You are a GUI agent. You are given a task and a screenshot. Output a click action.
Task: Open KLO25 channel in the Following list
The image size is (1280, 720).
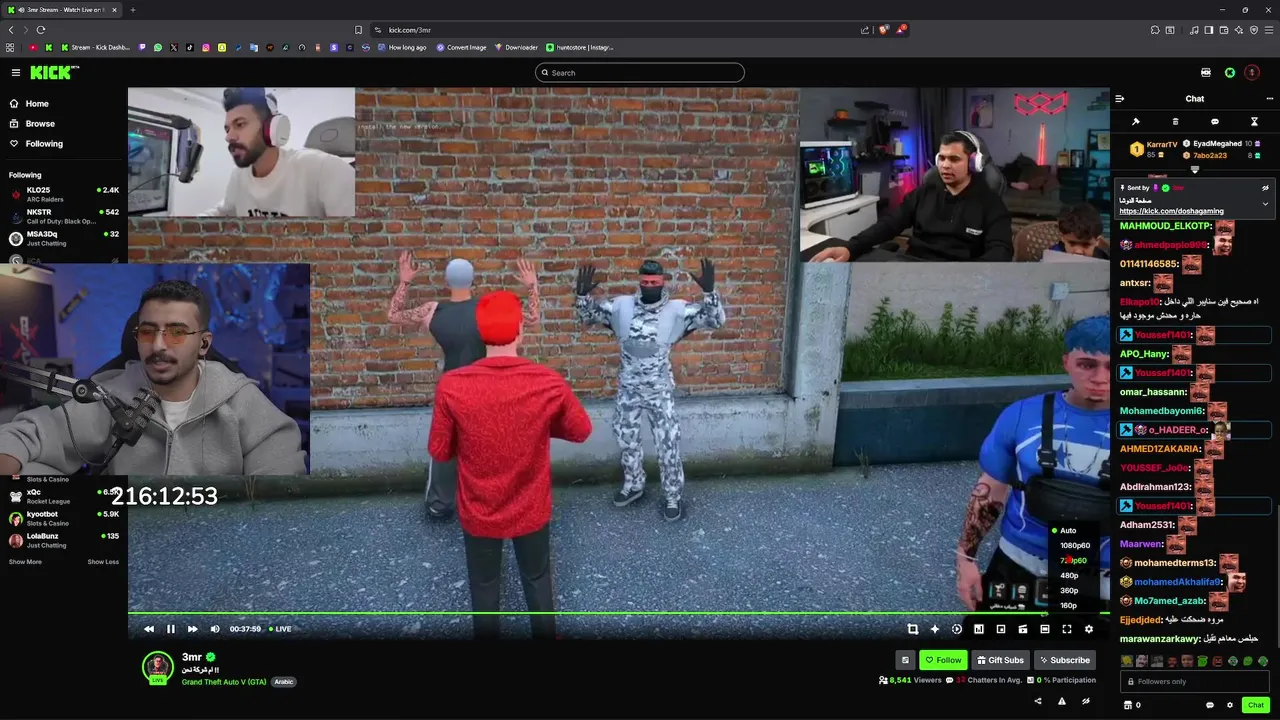pos(63,194)
